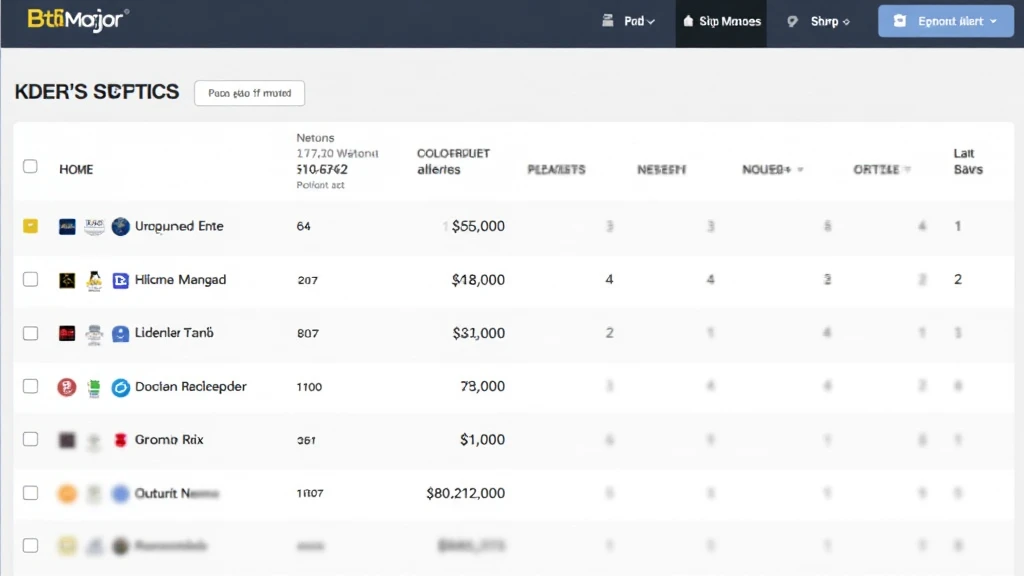
Task: Click the middle badge icon in Uropuned Ente row
Action: [x=94, y=227]
